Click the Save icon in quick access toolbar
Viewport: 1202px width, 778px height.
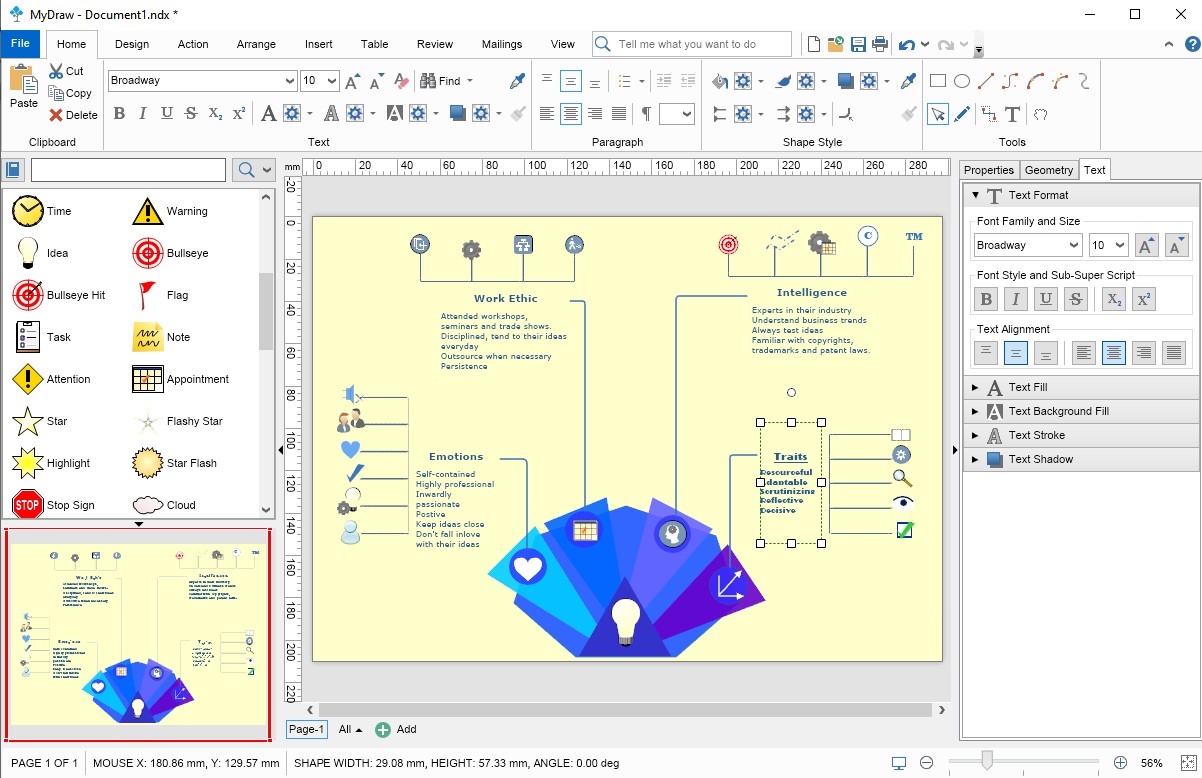[858, 44]
